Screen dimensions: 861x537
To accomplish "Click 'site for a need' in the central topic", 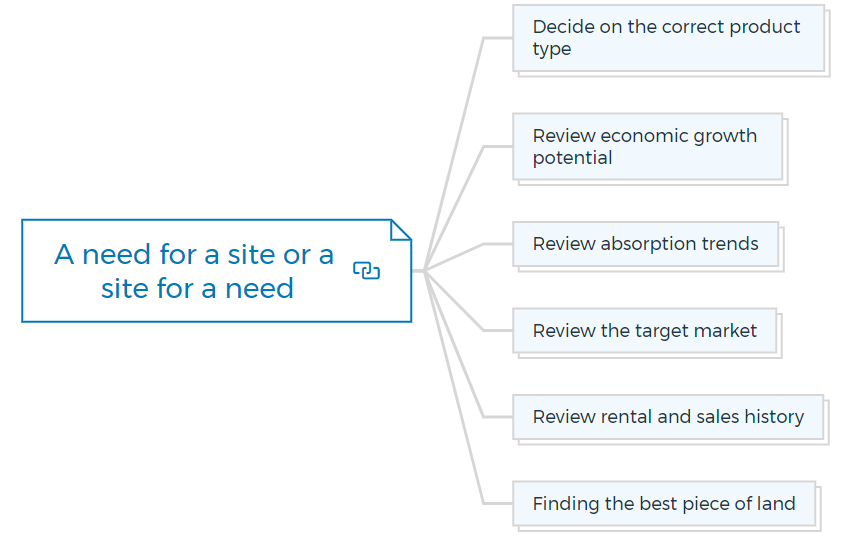I will [197, 288].
